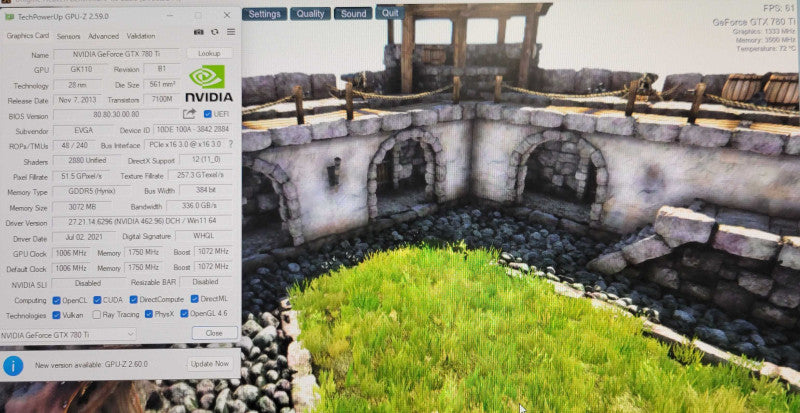Image resolution: width=800 pixels, height=413 pixels.
Task: Click the 336.0 GB/s Bandwidth value
Action: click(199, 206)
